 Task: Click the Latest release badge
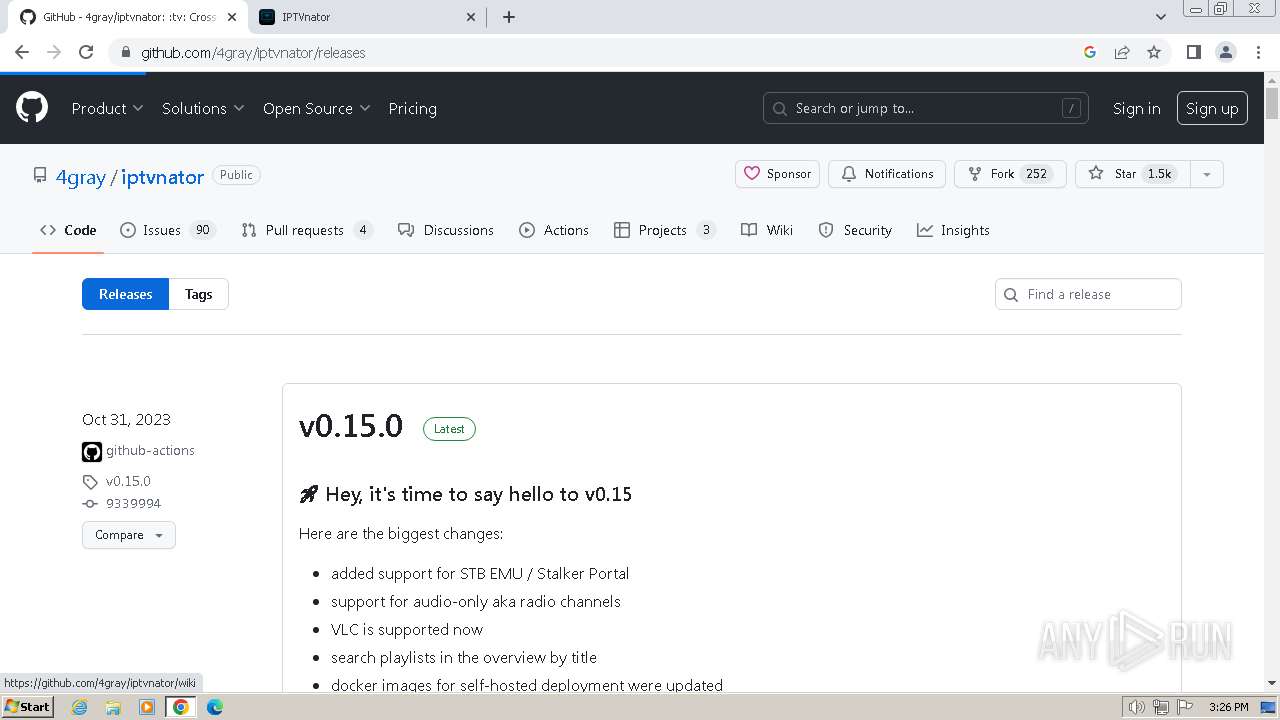pos(449,429)
